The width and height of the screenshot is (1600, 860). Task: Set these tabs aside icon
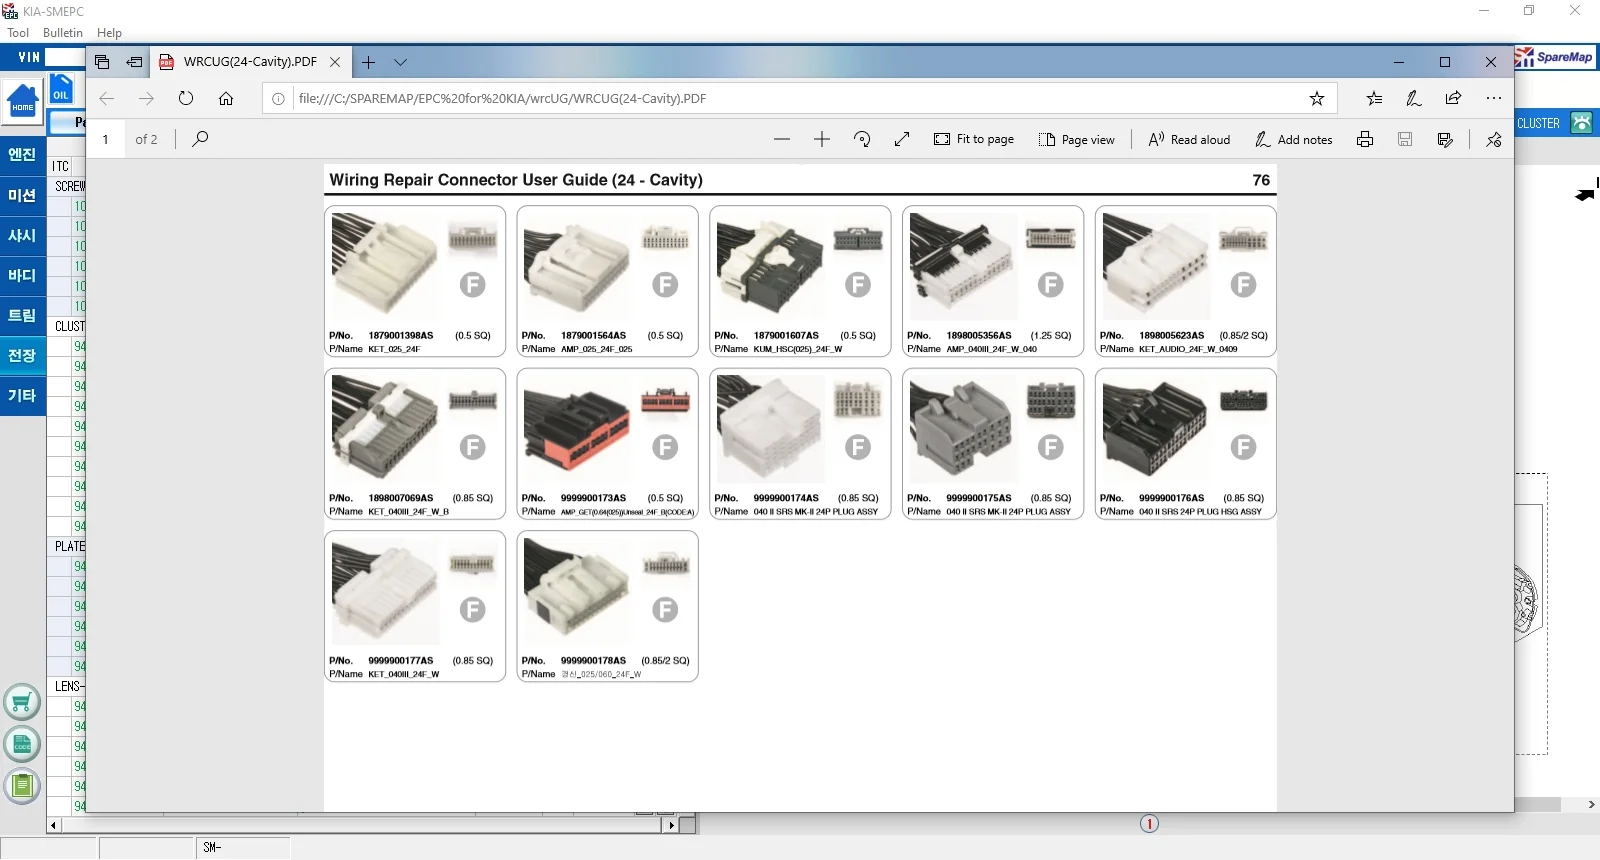[x=134, y=62]
